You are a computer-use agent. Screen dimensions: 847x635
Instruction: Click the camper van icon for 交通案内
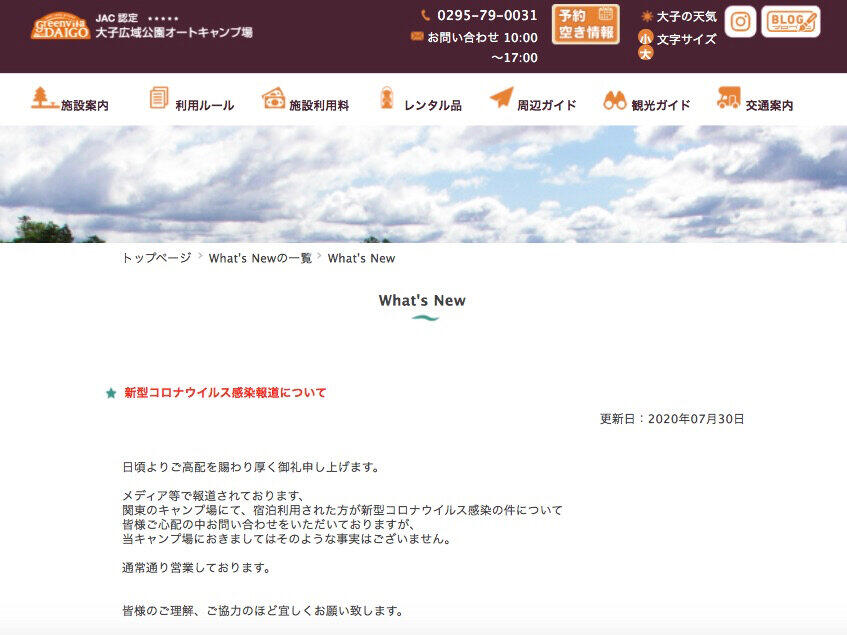point(728,98)
